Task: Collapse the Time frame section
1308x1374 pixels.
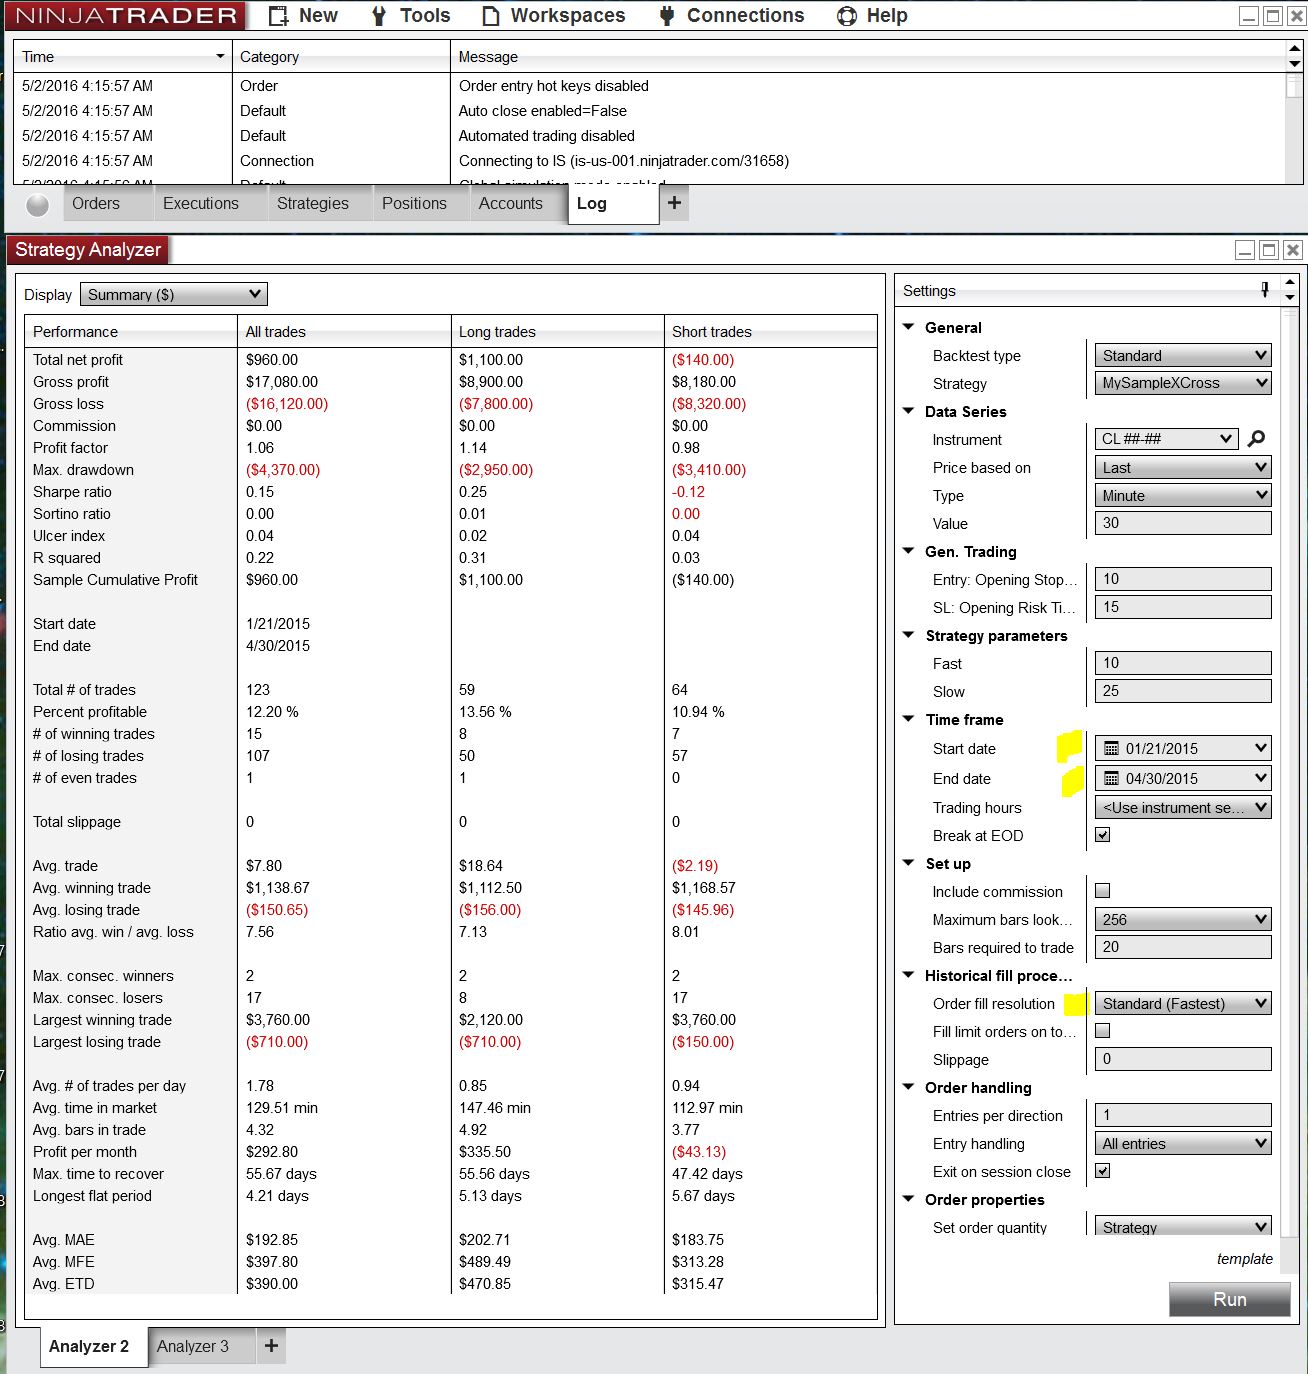Action: coord(909,719)
